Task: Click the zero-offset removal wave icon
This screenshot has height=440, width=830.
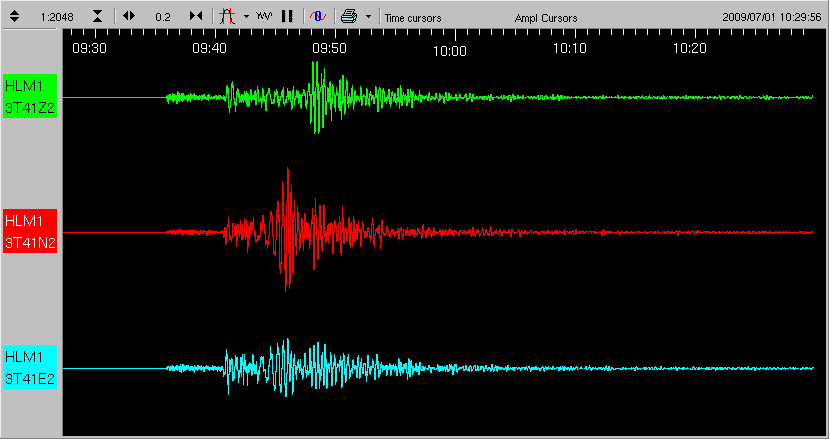Action: pyautogui.click(x=316, y=17)
